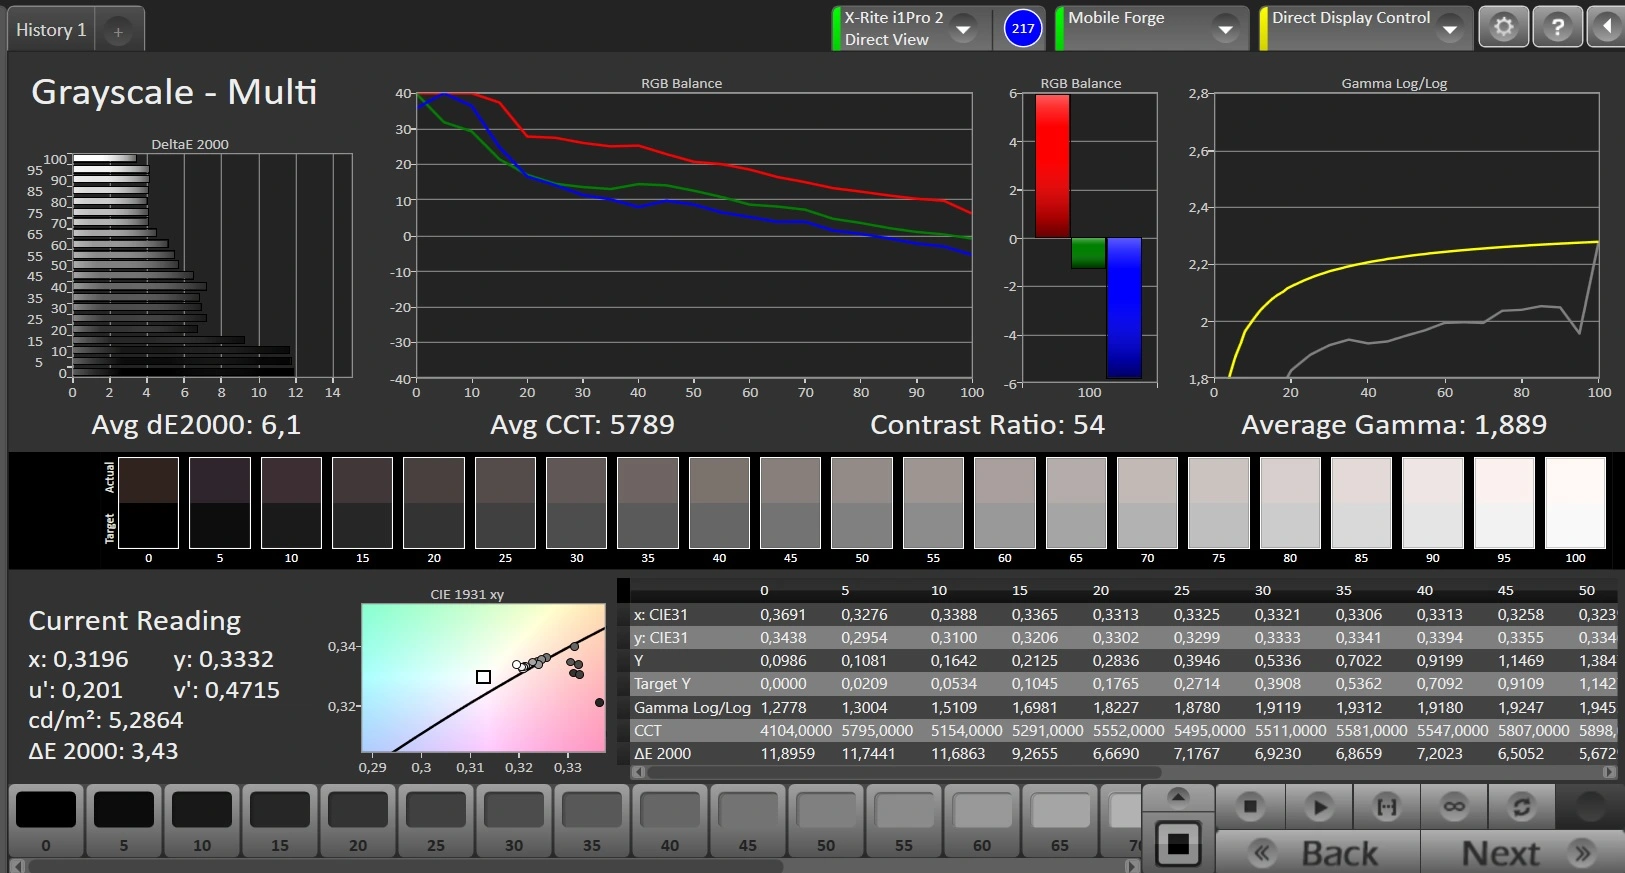Click the DeltaE 2000 bar chart
Image resolution: width=1625 pixels, height=873 pixels.
(212, 266)
